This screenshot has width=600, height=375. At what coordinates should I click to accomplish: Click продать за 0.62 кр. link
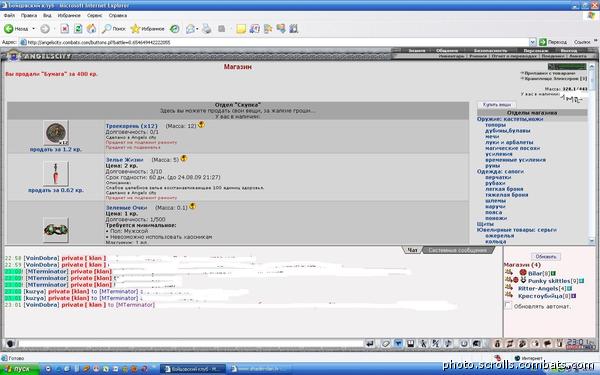(55, 190)
